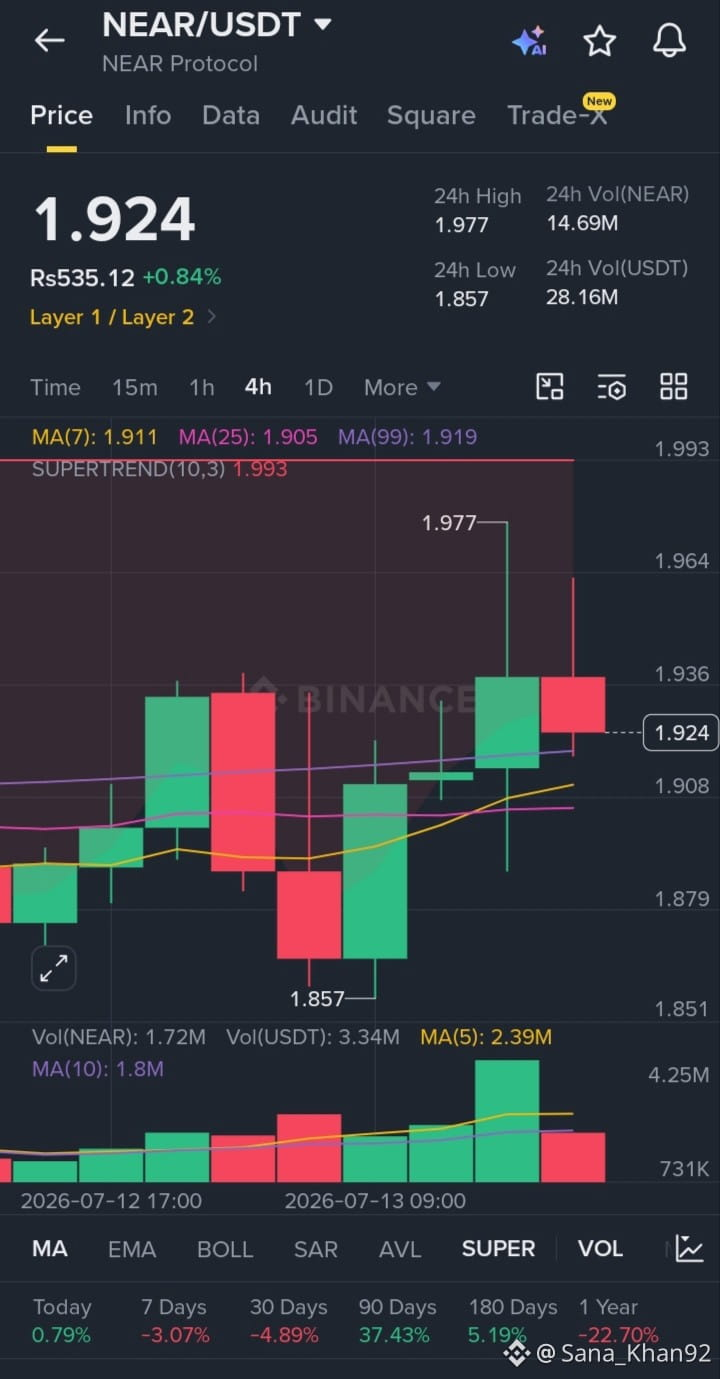Toggle the EMA indicator

(132, 1248)
